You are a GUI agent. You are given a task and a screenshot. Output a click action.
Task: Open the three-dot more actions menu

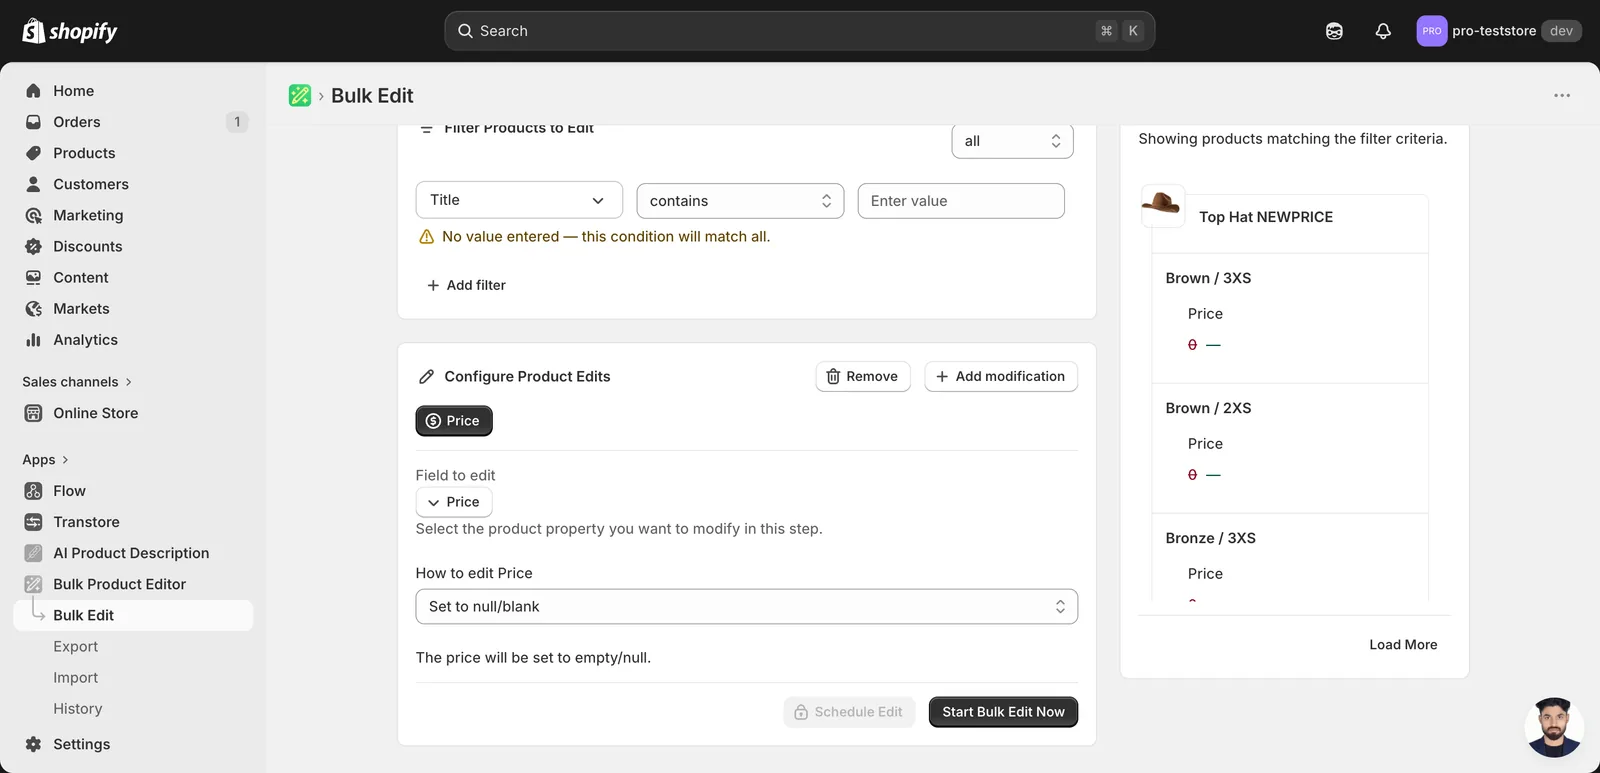1562,95
